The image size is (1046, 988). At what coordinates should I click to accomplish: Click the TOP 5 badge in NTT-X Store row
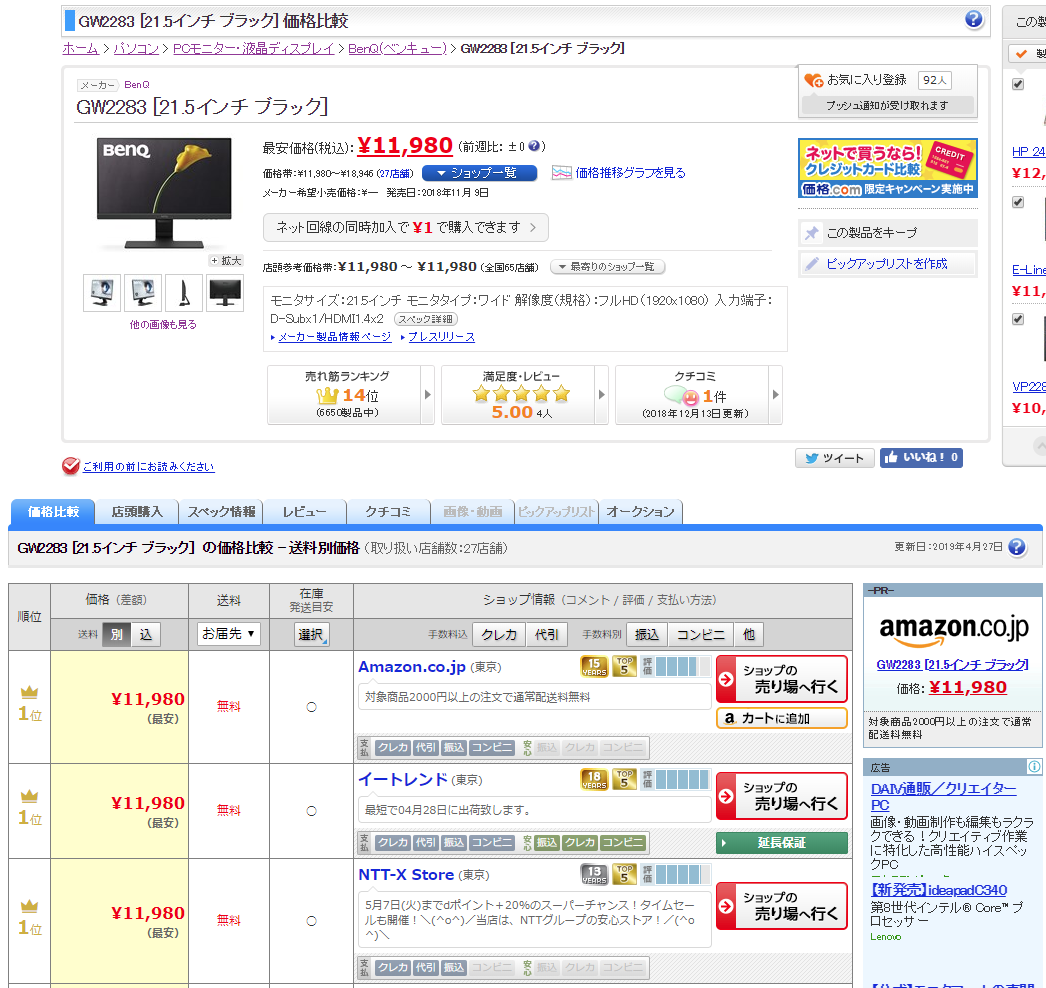(624, 874)
